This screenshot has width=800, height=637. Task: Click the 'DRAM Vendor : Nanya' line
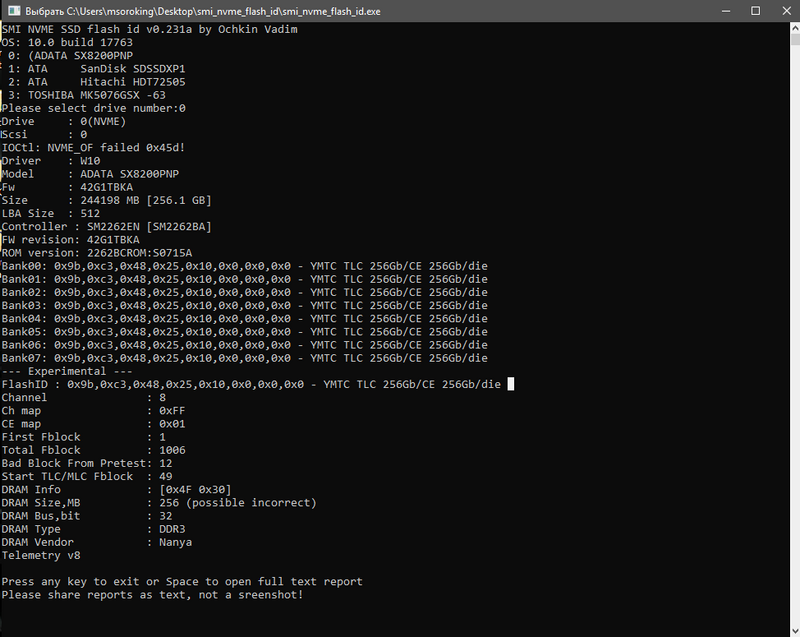pos(97,543)
